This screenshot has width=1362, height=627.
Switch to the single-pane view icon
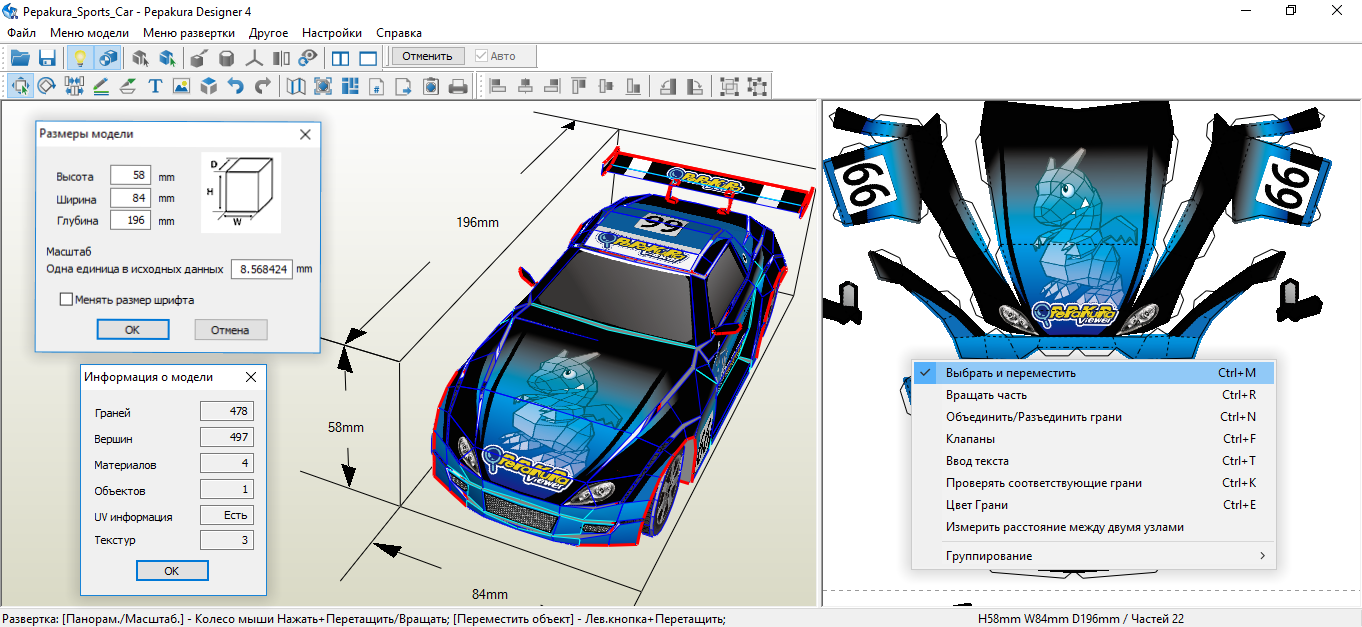pos(368,57)
